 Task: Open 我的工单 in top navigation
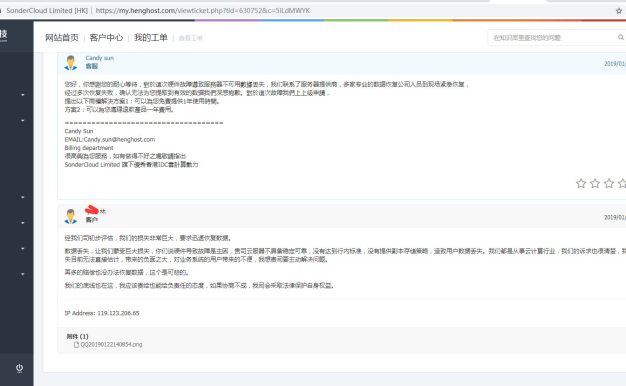pyautogui.click(x=151, y=38)
